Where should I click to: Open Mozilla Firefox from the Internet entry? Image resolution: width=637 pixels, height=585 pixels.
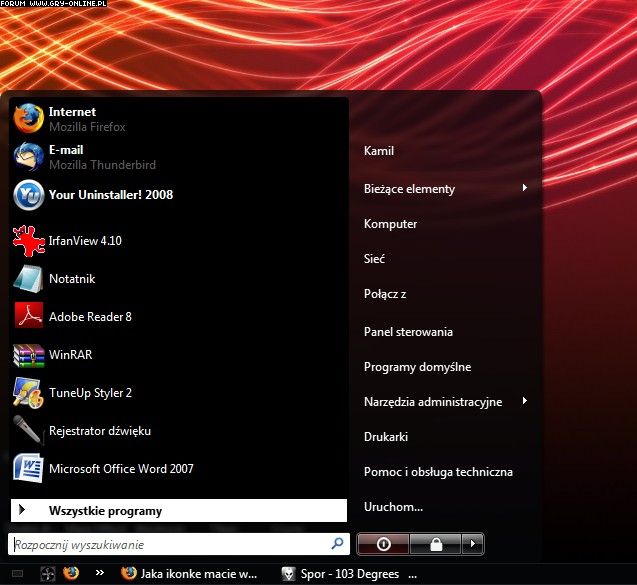tap(72, 119)
